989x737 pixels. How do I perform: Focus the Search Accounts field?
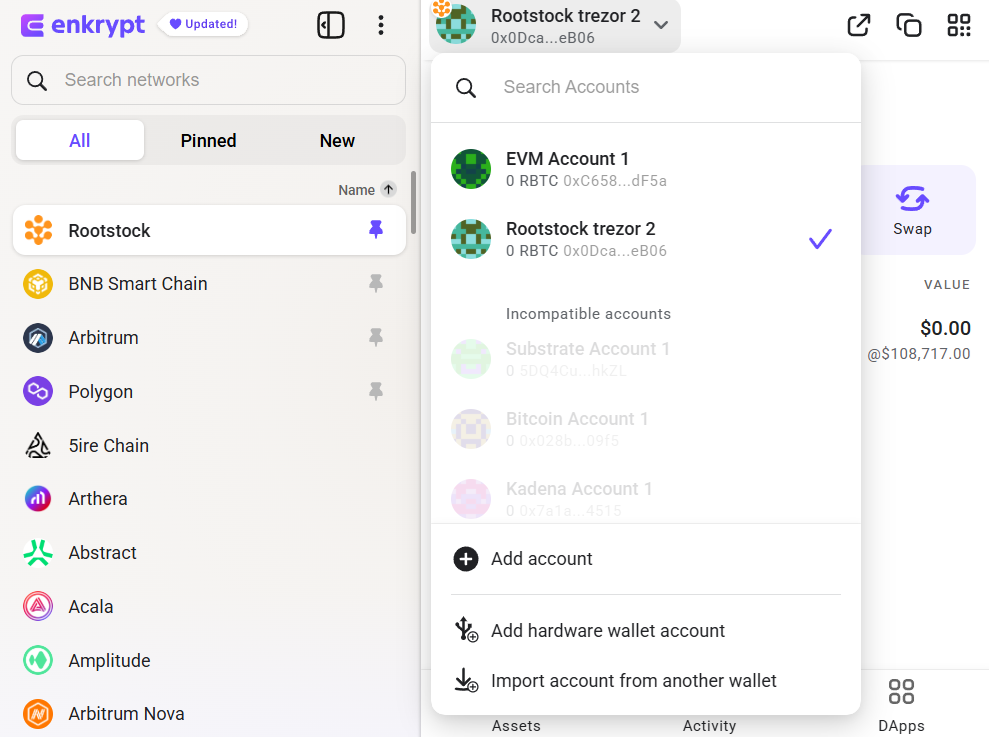pos(646,87)
